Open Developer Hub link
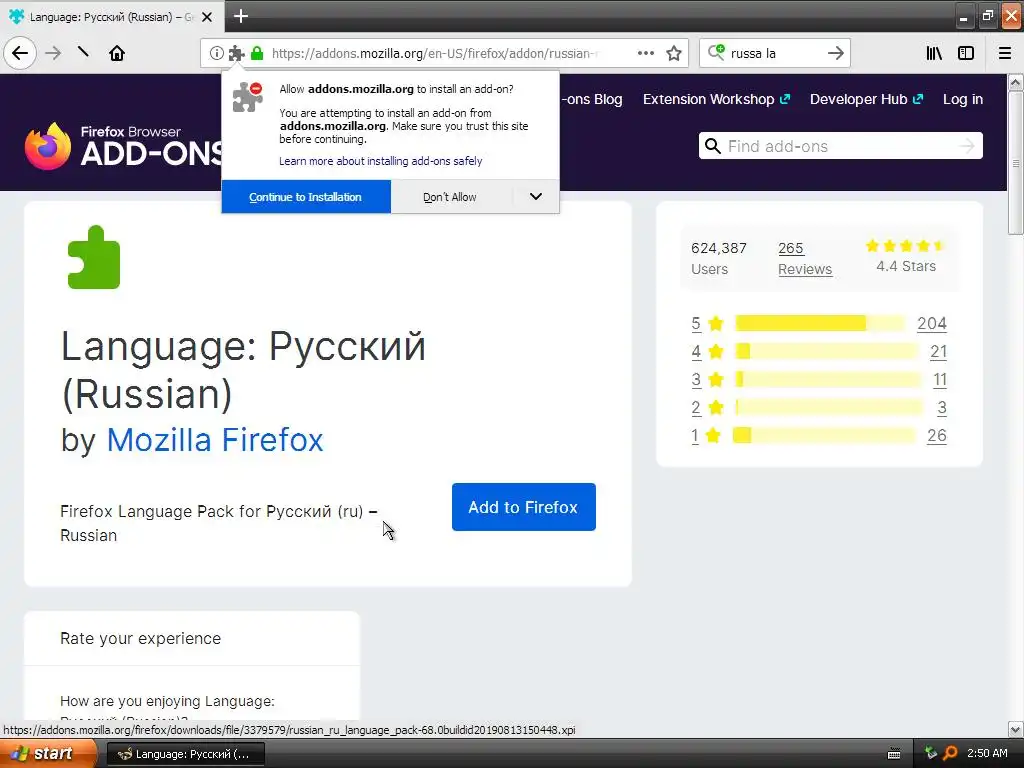The width and height of the screenshot is (1024, 768). tap(866, 99)
